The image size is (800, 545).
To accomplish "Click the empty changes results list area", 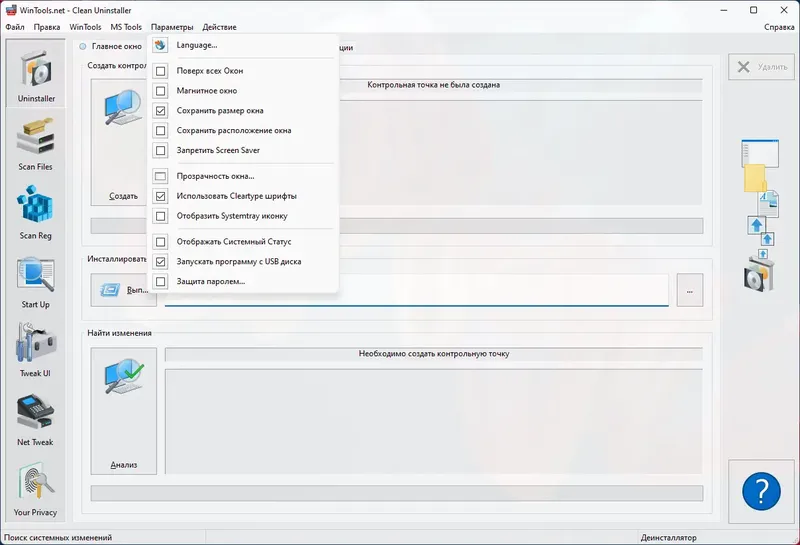I will 434,422.
